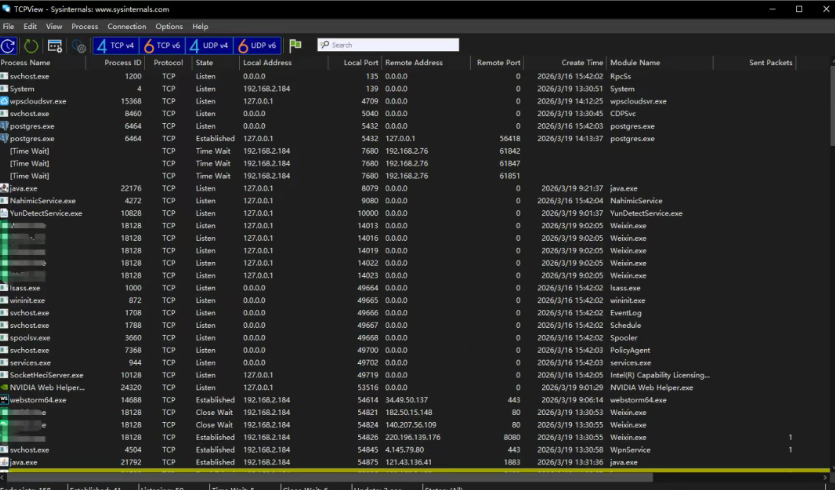Disable the UDP v6 filter
This screenshot has height=490, width=835.
tap(259, 45)
